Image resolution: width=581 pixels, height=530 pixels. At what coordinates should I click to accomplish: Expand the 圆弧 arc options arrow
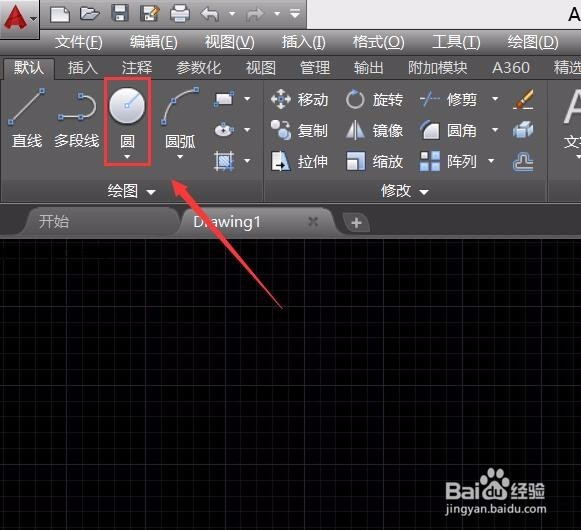[x=180, y=157]
